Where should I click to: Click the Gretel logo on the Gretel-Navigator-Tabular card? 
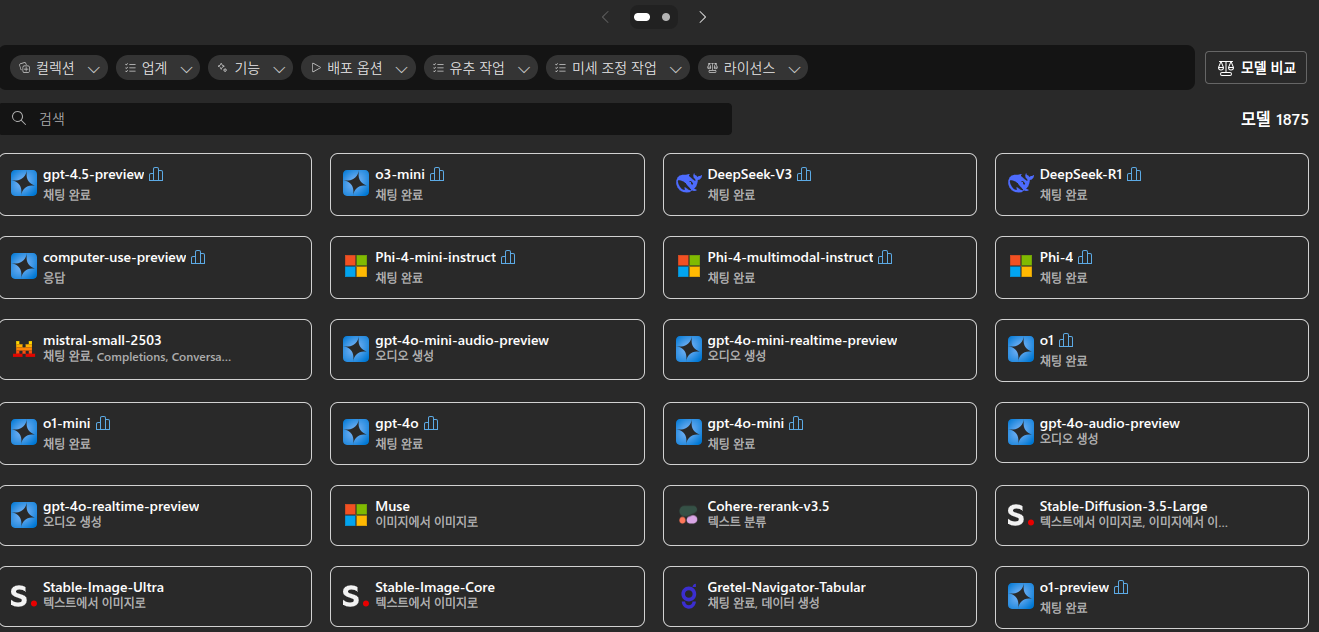688,597
